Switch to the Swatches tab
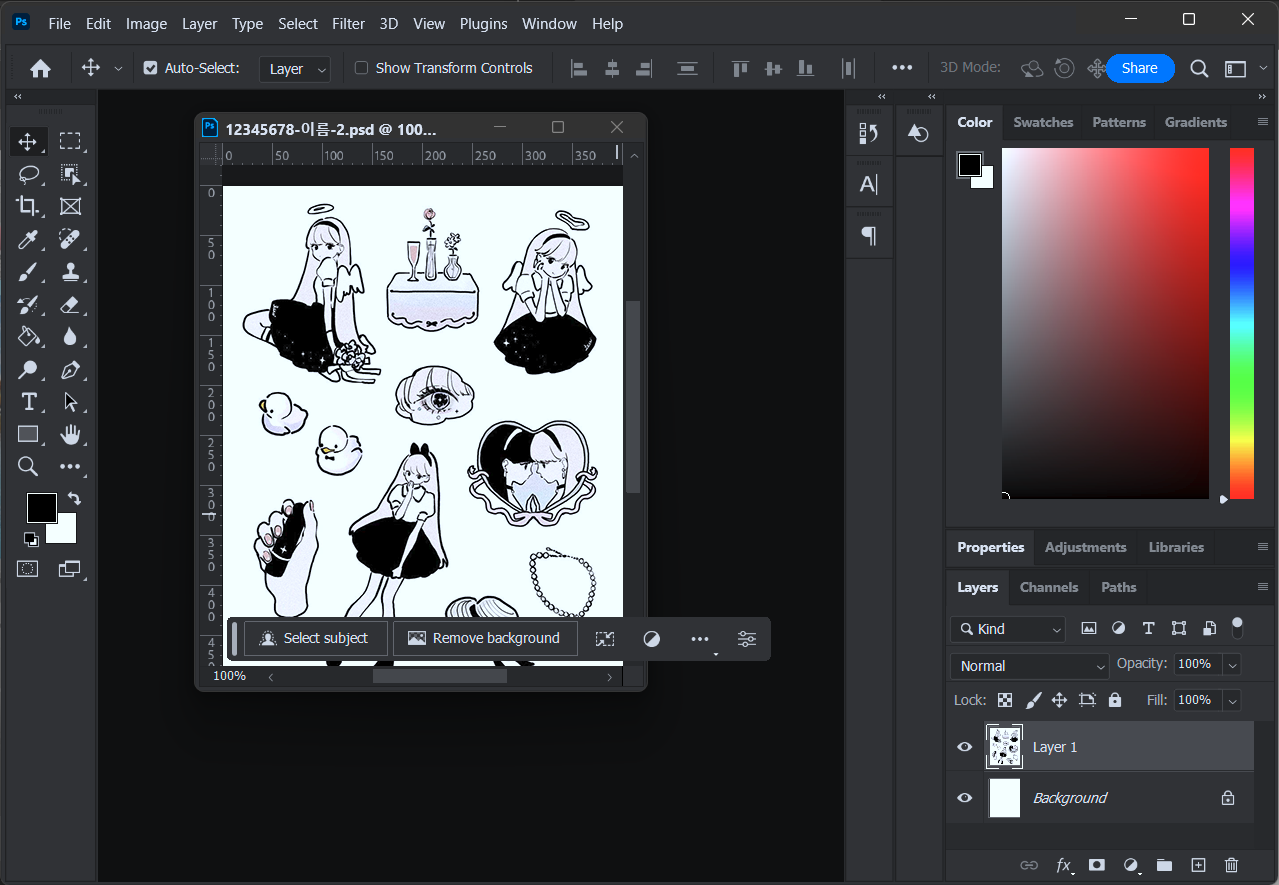Viewport: 1279px width, 885px height. [1043, 122]
